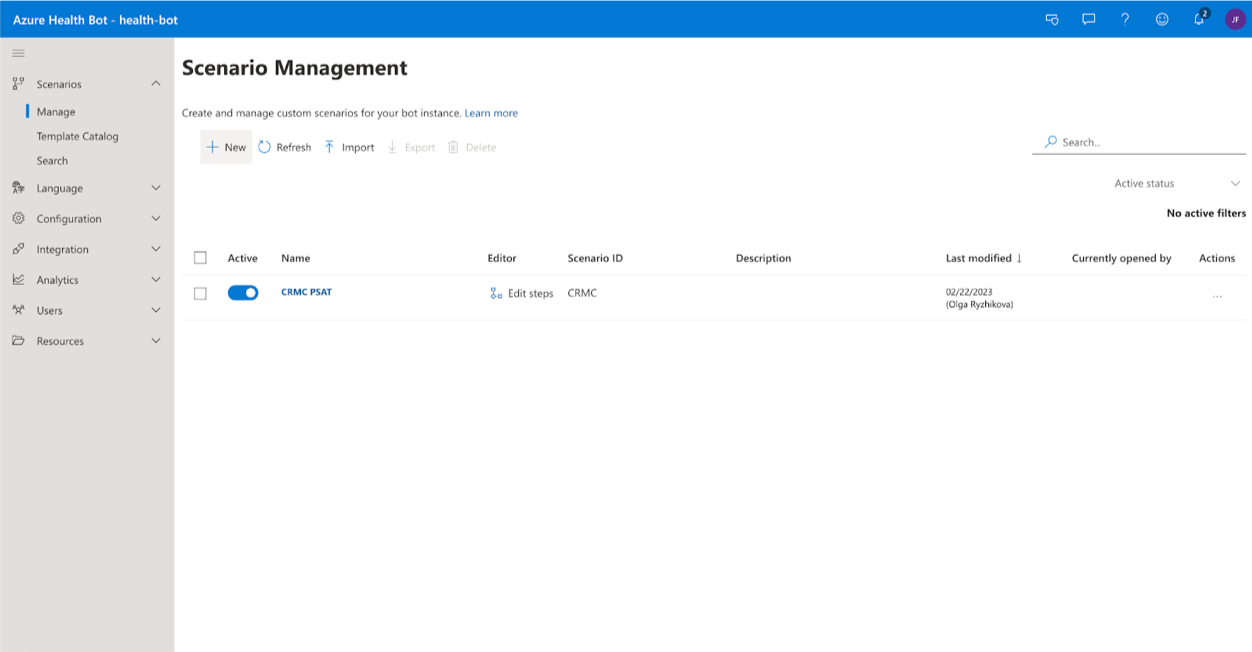Disable the CRMC PSAT active toggle
The height and width of the screenshot is (652, 1252).
click(x=243, y=292)
